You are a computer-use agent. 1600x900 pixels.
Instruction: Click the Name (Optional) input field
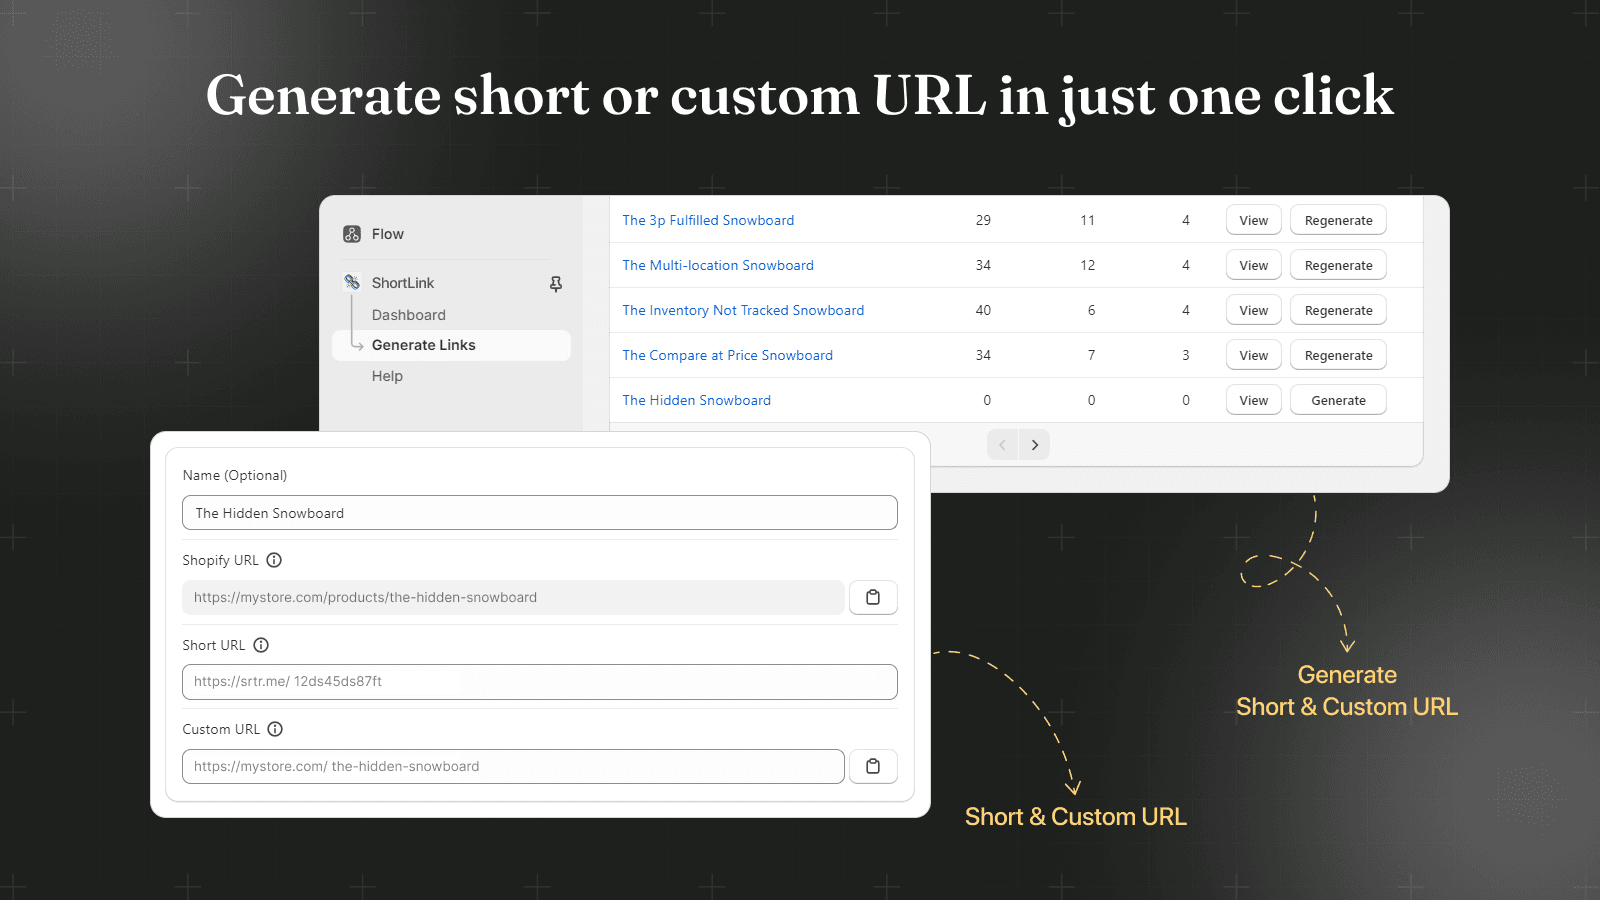[540, 513]
